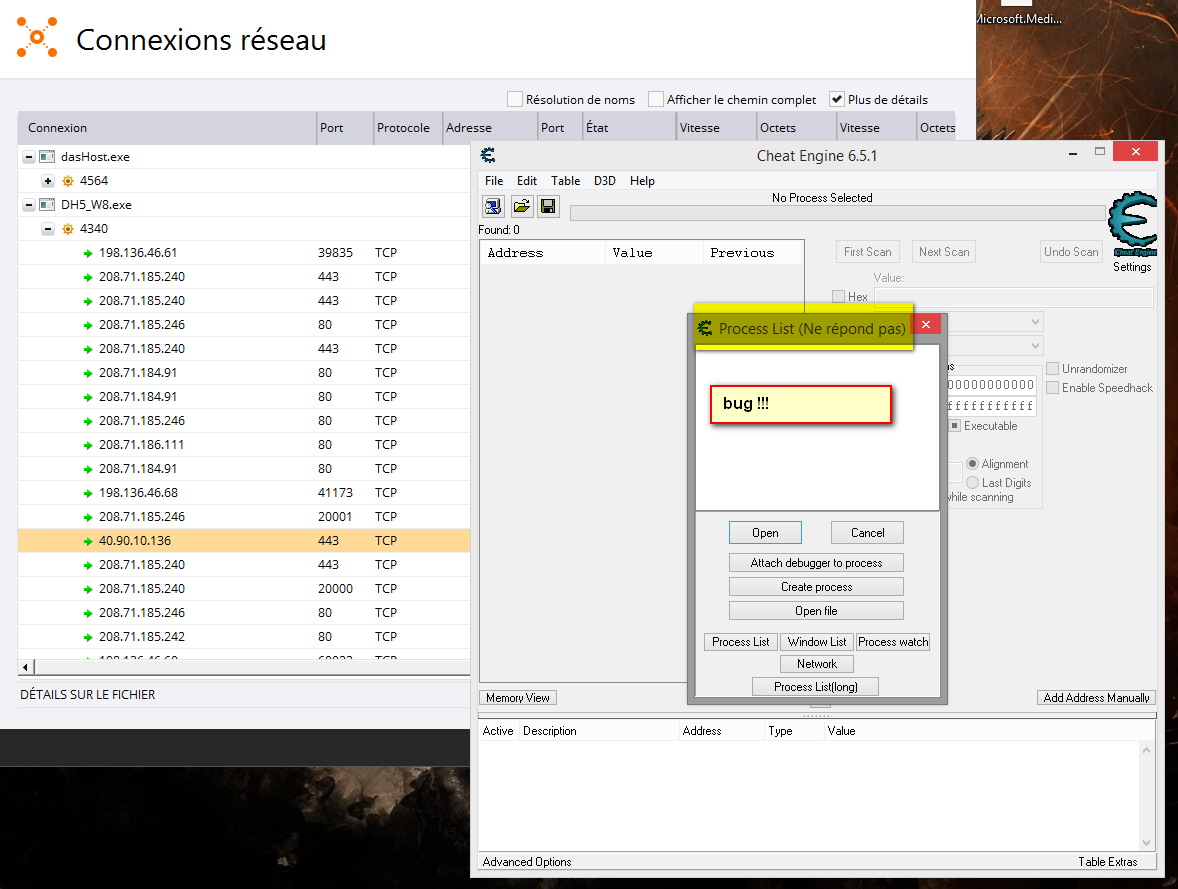Collapse the DH5_W8.exe tree node

click(x=28, y=205)
